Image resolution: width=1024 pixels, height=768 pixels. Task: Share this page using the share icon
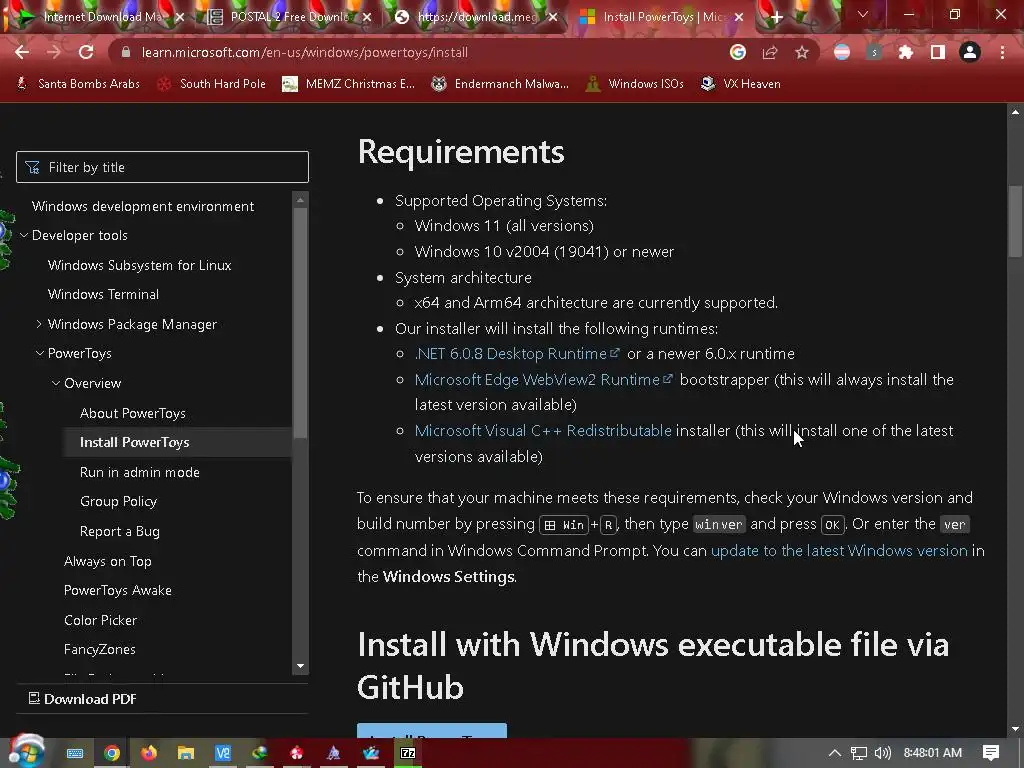point(770,52)
